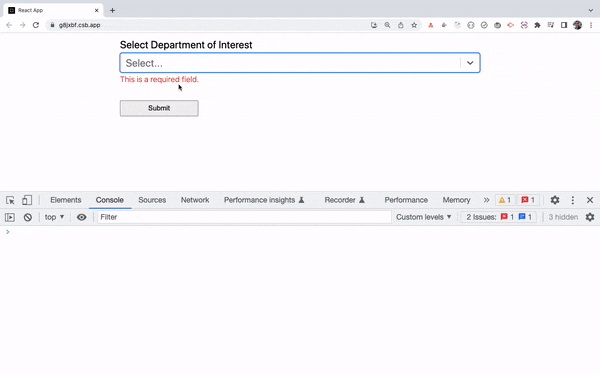Open the top JavaScript context dropdown
Image resolution: width=600 pixels, height=375 pixels.
54,217
